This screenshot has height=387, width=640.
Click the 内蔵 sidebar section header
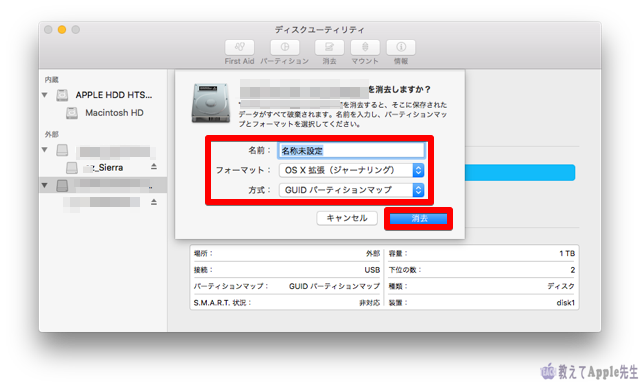pyautogui.click(x=51, y=80)
